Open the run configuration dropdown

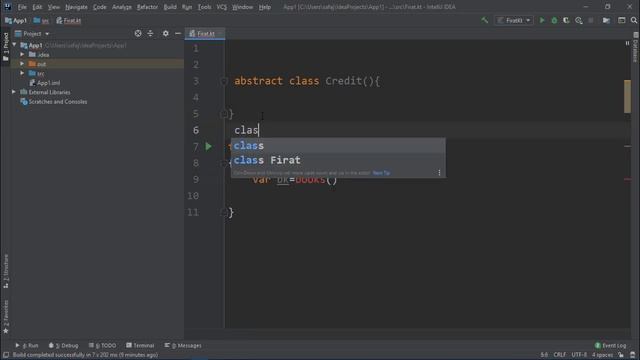pyautogui.click(x=514, y=20)
